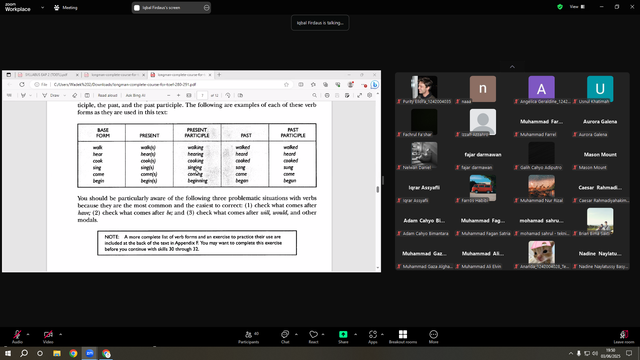Start camera with the Video button
The width and height of the screenshot is (640, 360).
(48, 337)
